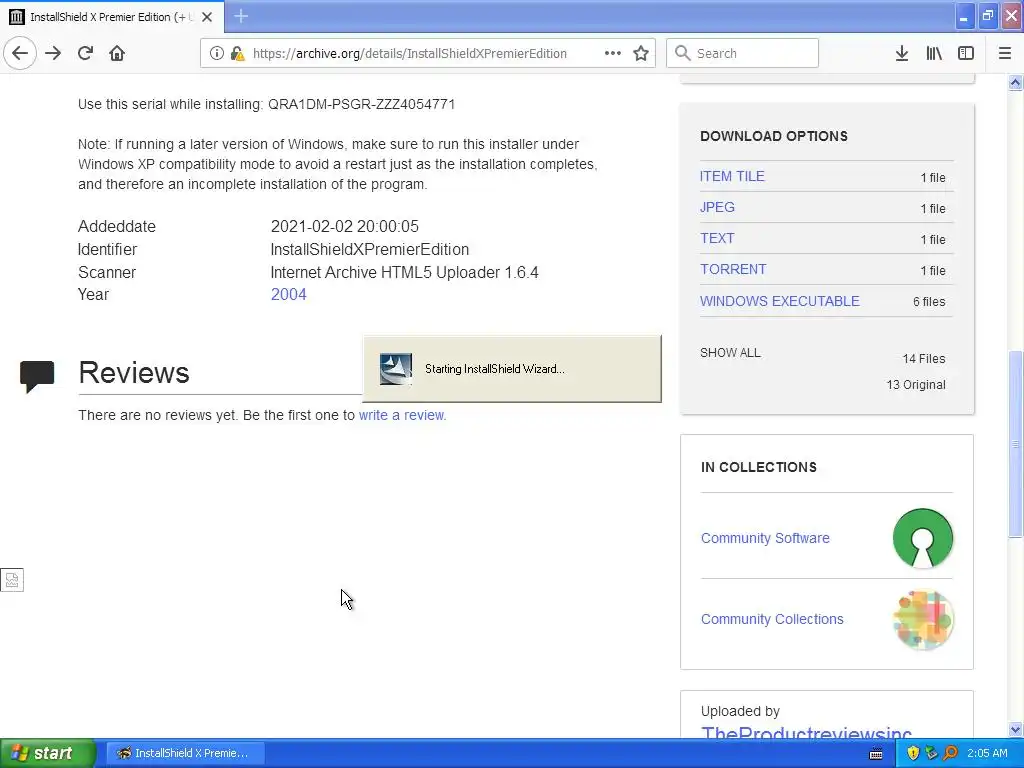The image size is (1024, 768).
Task: Click SHOW ALL files link
Action: coord(730,353)
